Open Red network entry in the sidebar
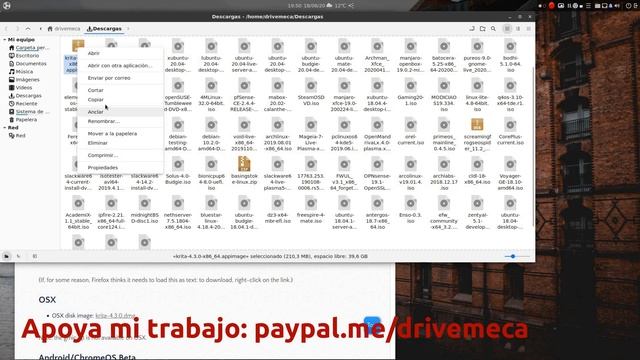The width and height of the screenshot is (640, 360). click(x=17, y=136)
